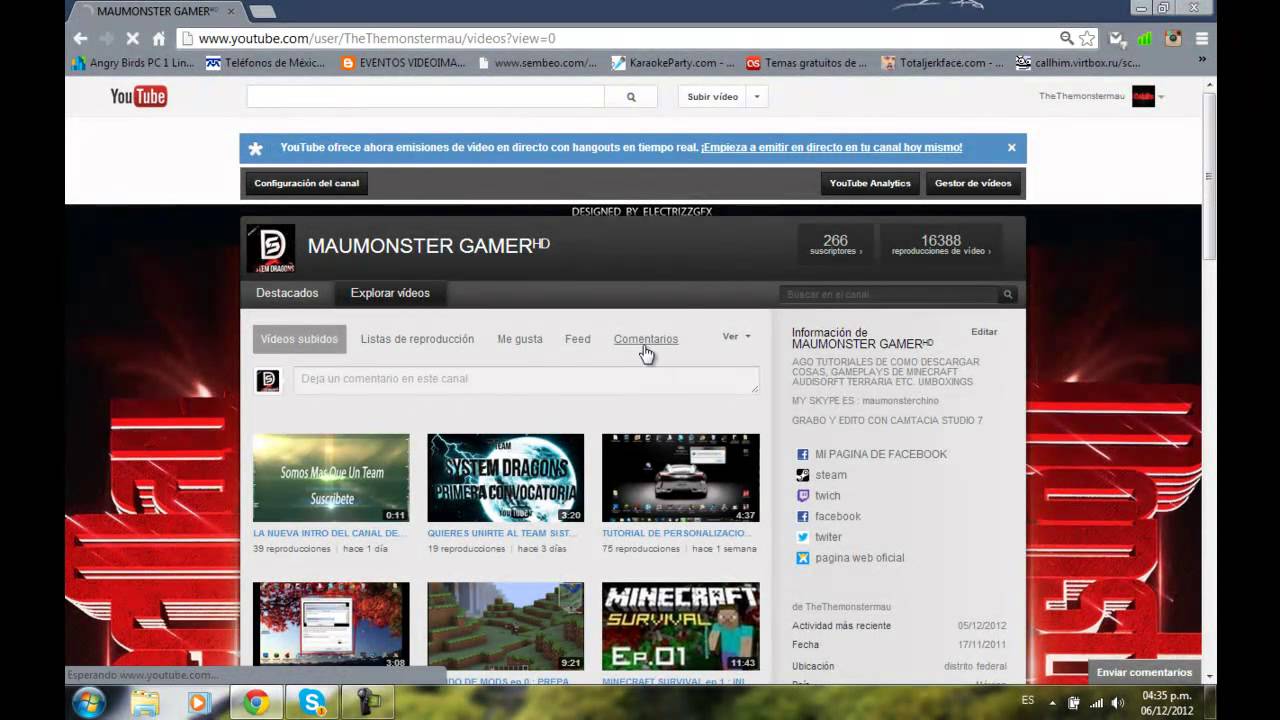This screenshot has width=1280, height=720.
Task: Launch Skype from the taskbar
Action: point(312,703)
